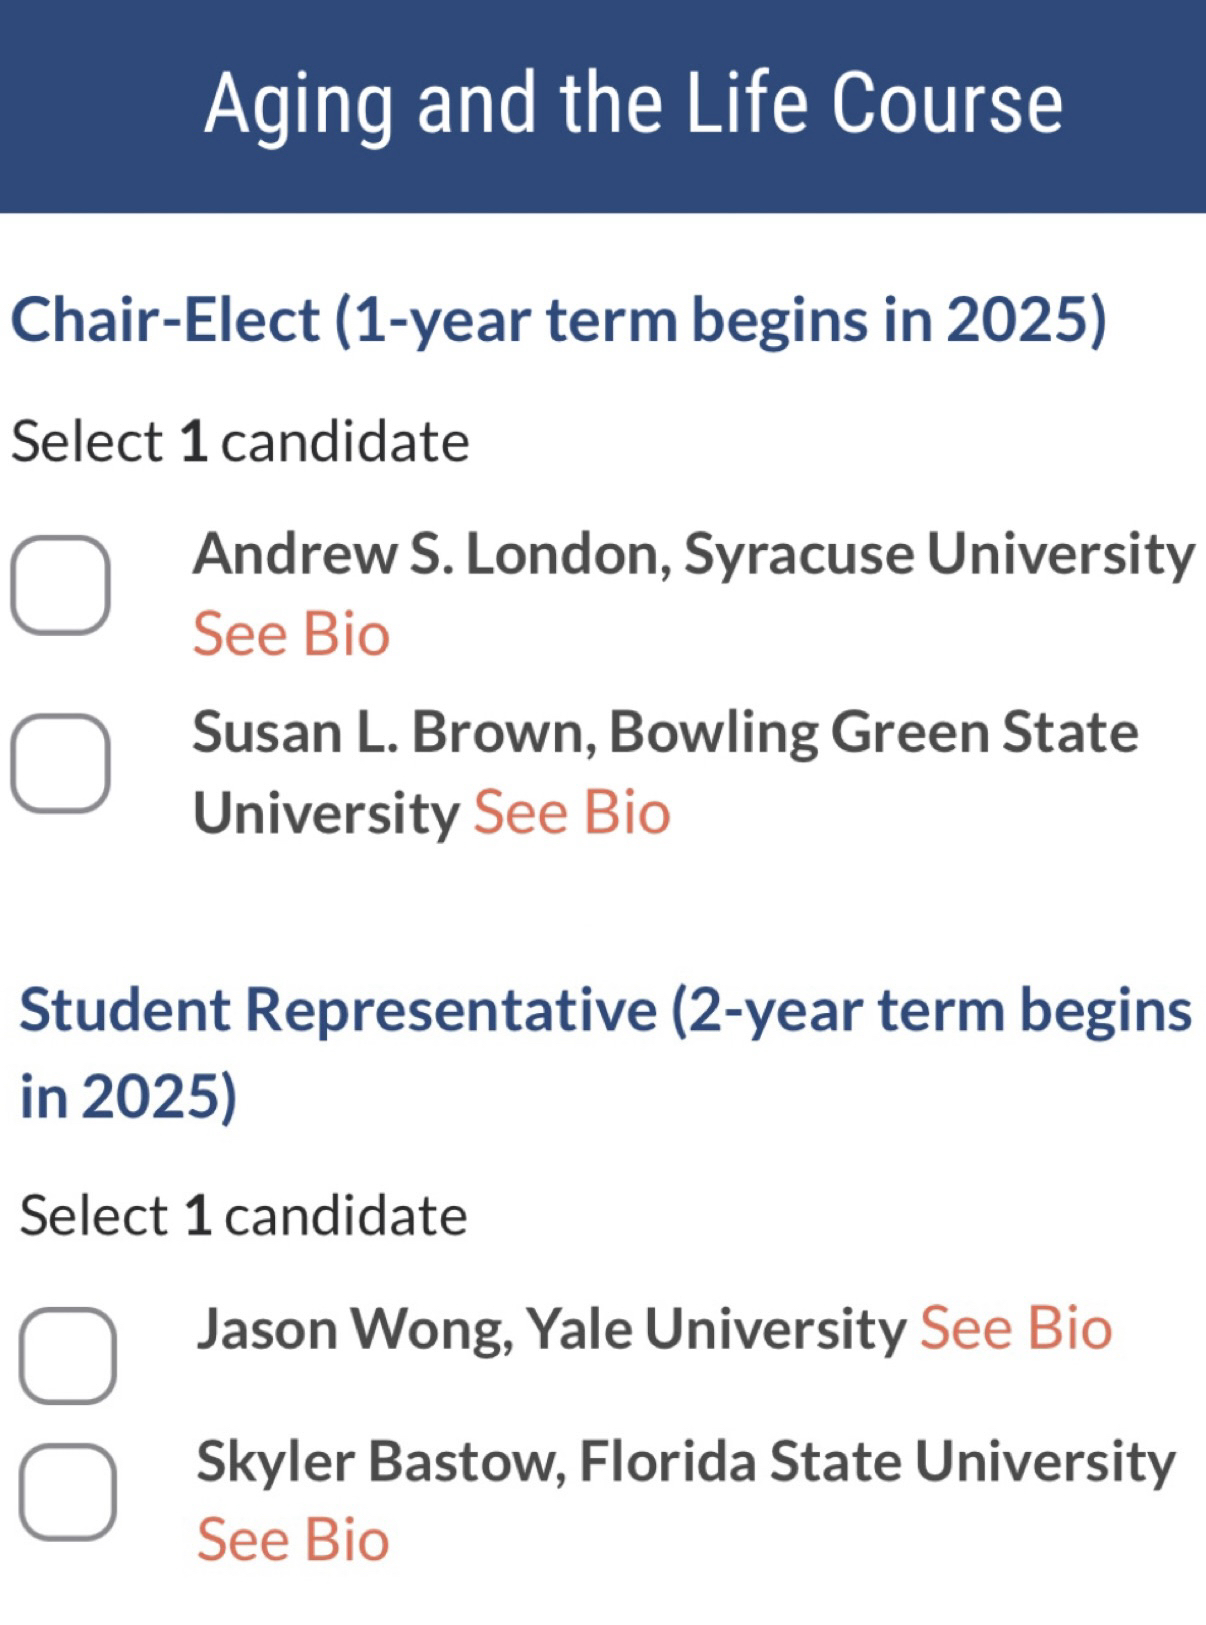Click the Chair-Elect section heading
Viewport: 1206px width, 1625px height.
[558, 320]
